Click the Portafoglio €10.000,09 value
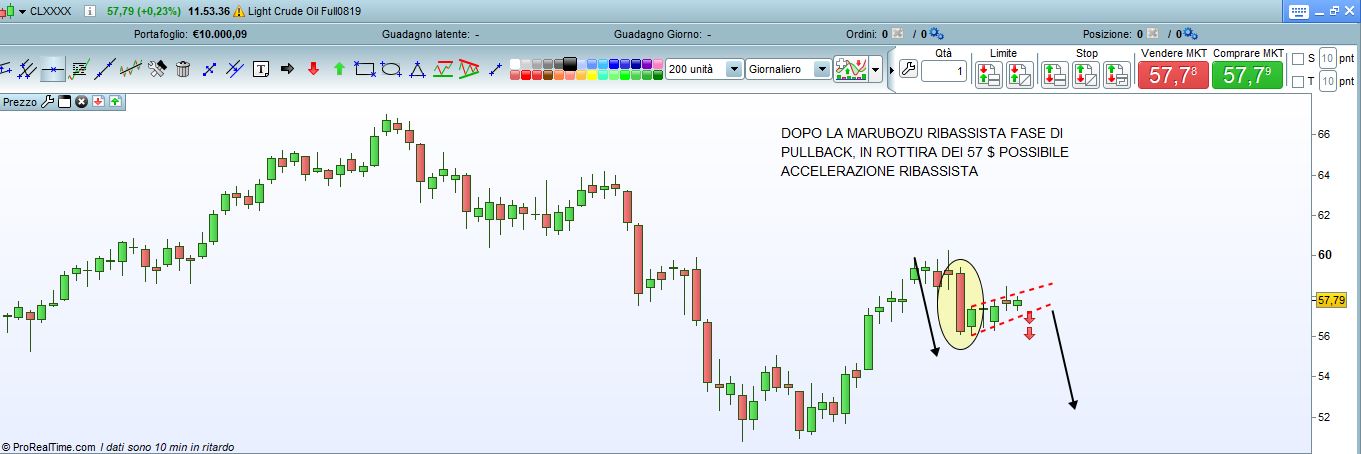This screenshot has width=1361, height=454. [x=220, y=33]
